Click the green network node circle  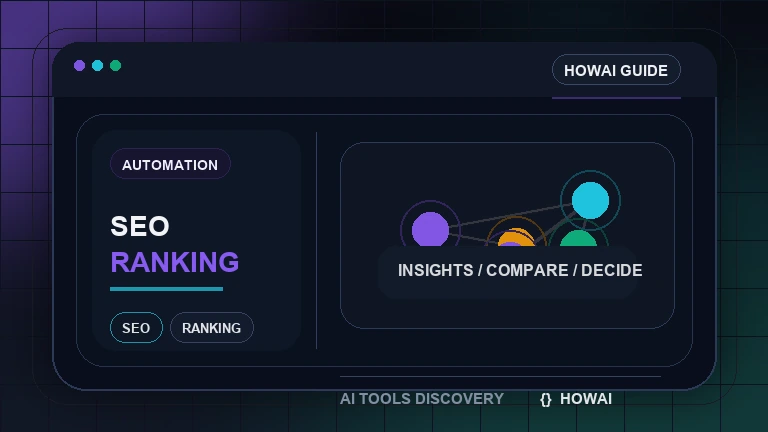click(578, 239)
